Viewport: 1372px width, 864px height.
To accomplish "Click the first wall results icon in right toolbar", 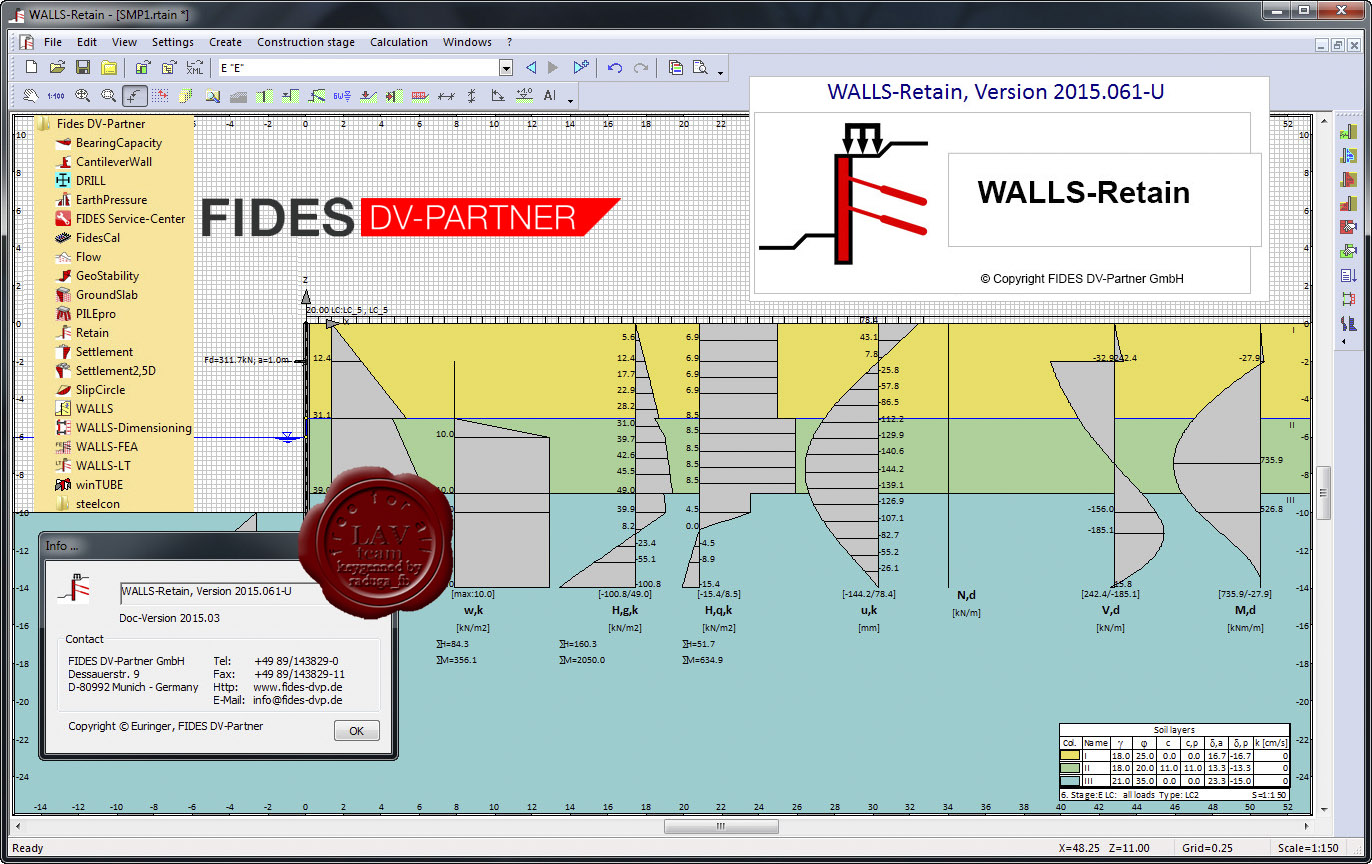I will coord(1348,132).
